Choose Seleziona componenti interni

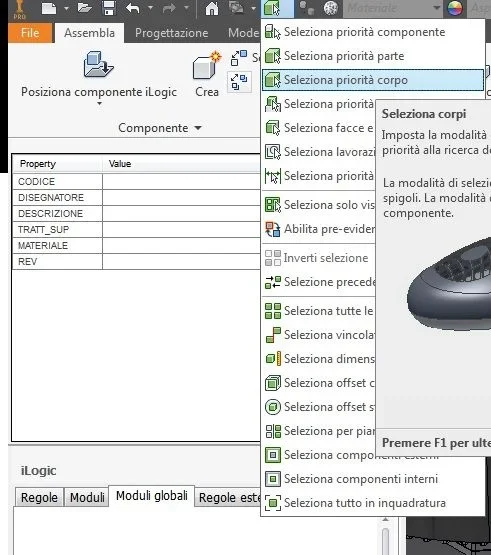(372, 479)
